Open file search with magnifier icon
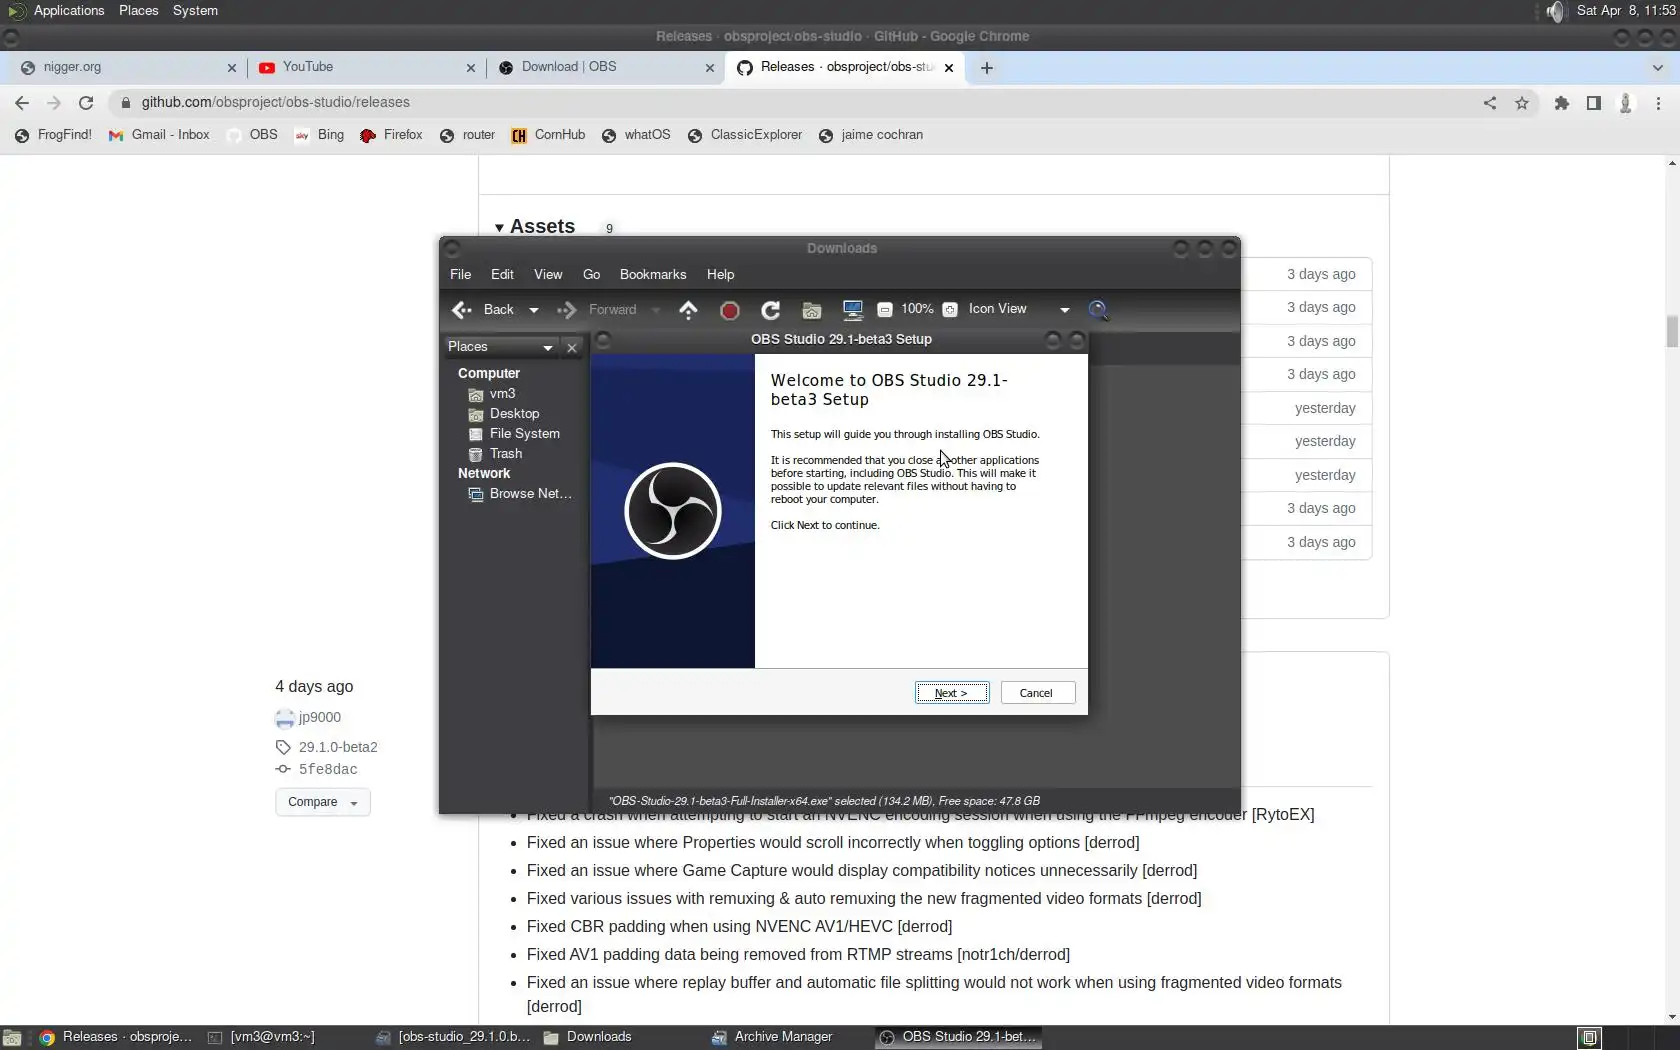 [x=1098, y=310]
